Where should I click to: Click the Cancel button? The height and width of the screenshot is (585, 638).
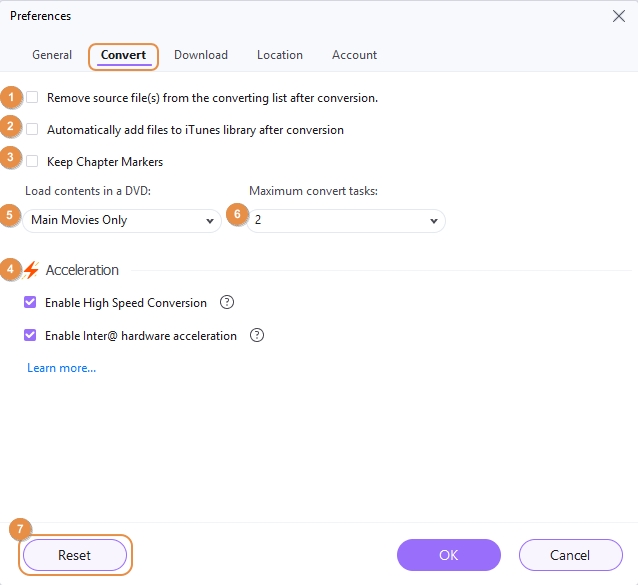pos(570,555)
